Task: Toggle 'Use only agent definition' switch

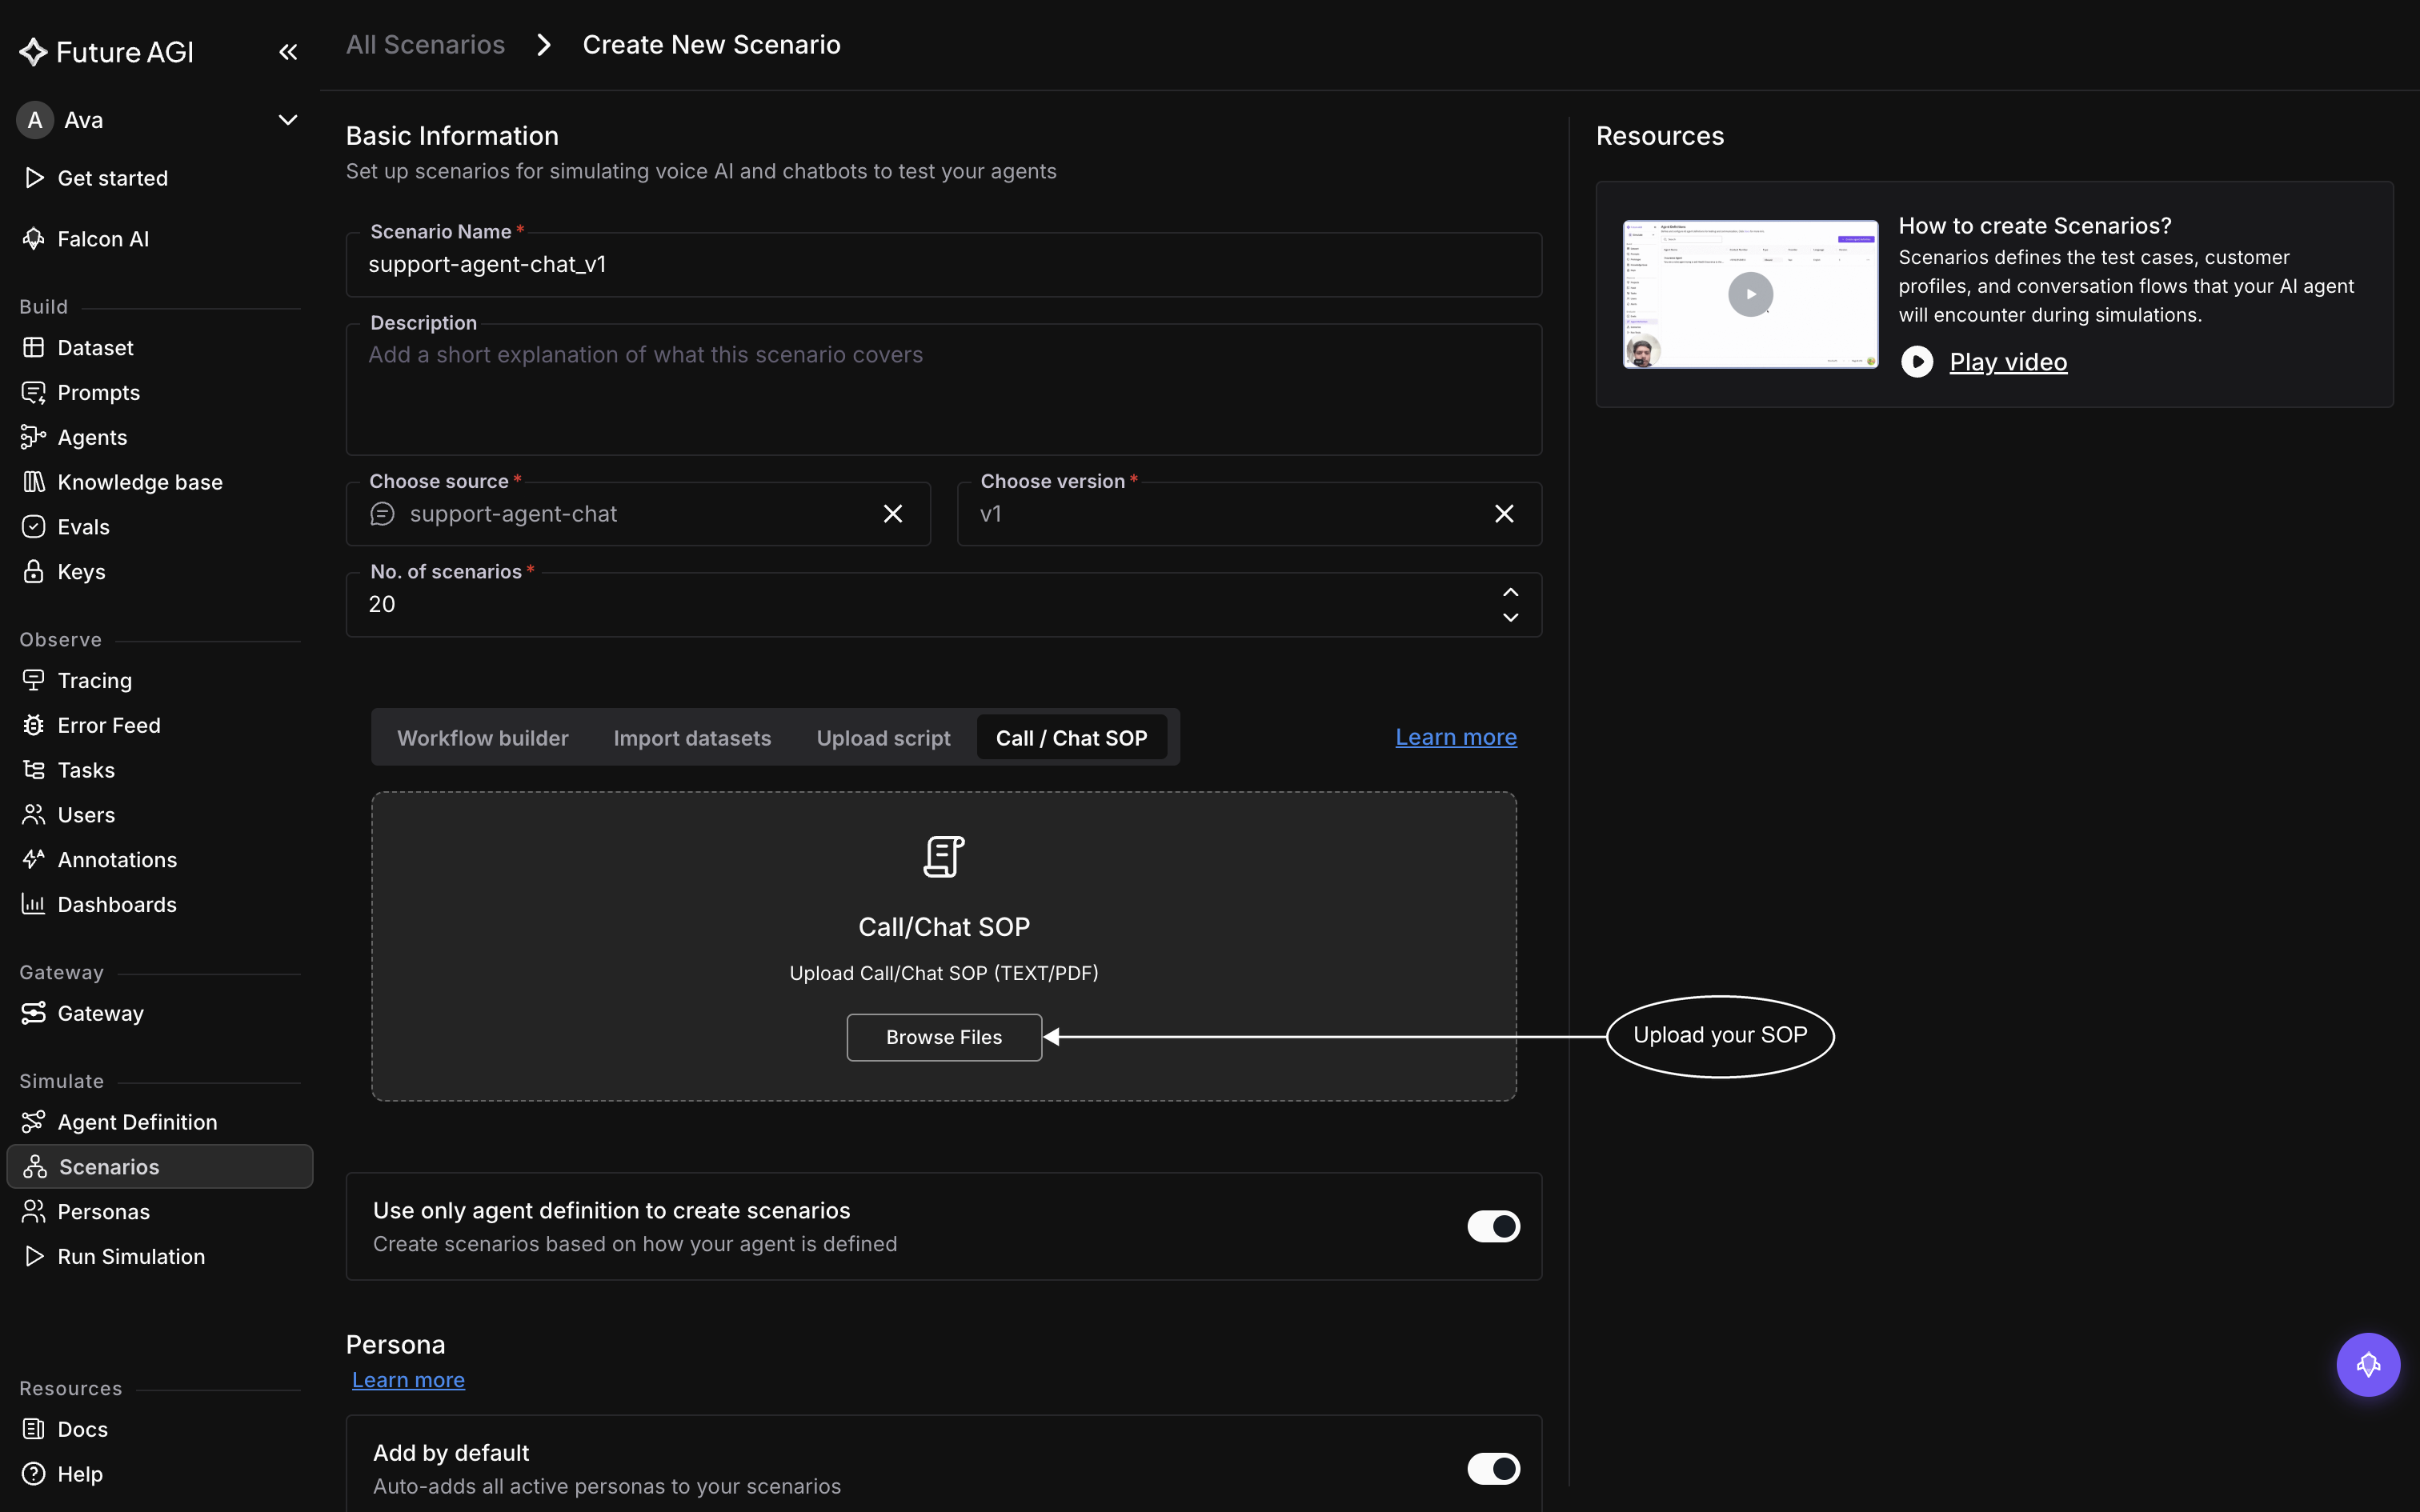Action: point(1493,1226)
